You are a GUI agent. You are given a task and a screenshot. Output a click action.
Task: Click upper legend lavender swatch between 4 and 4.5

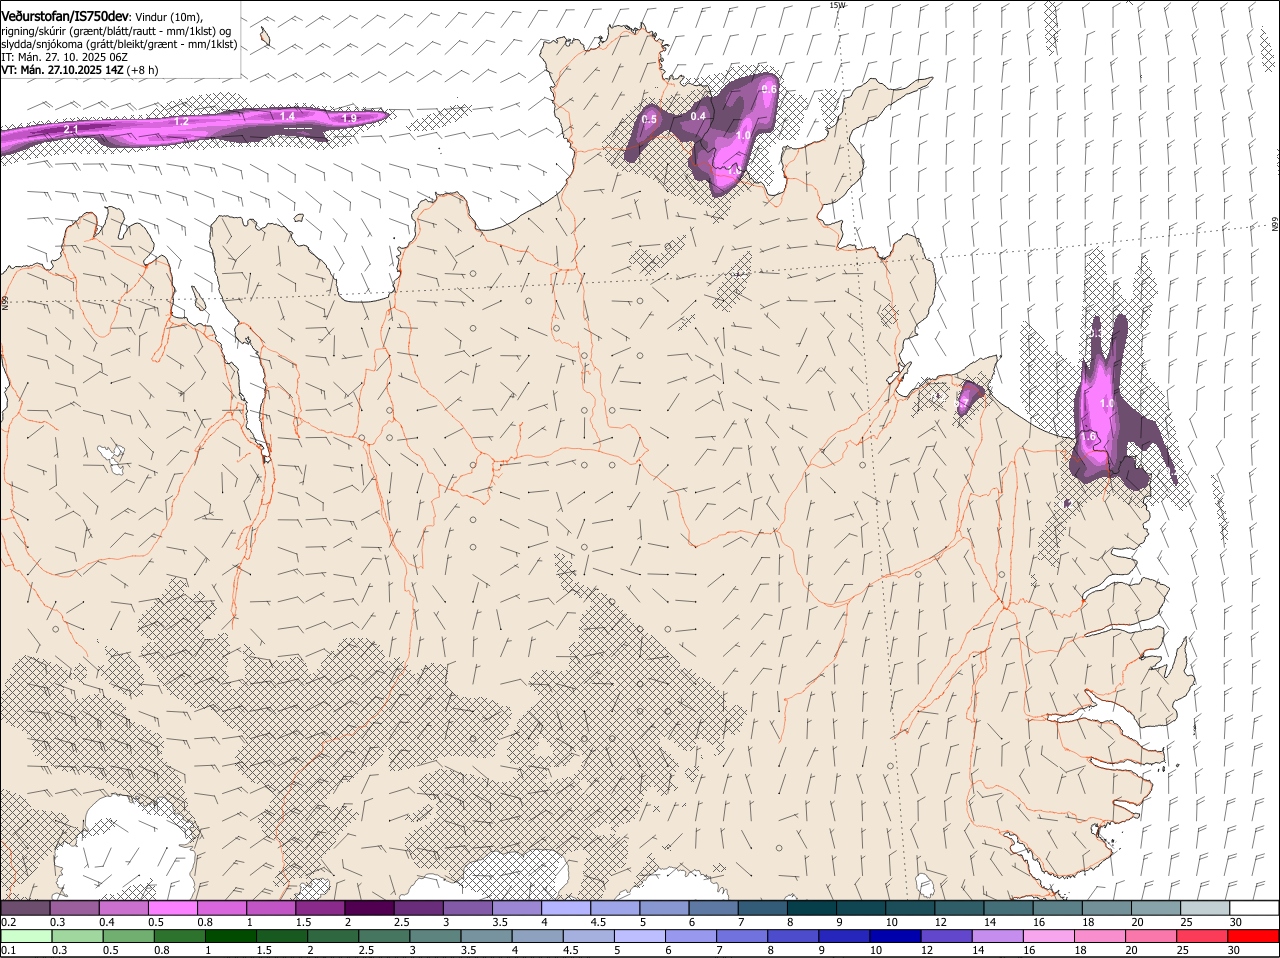[x=566, y=907]
